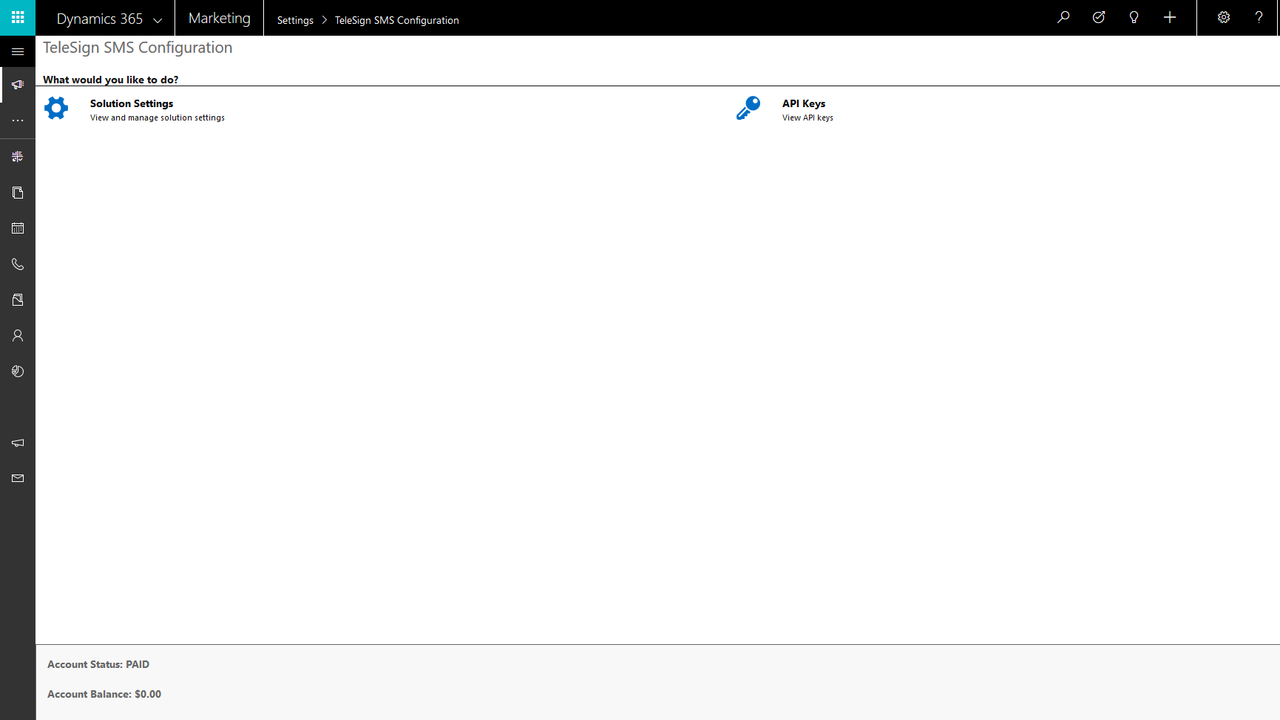Viewport: 1280px width, 720px height.
Task: Open the settings gear in top bar
Action: tap(1223, 18)
